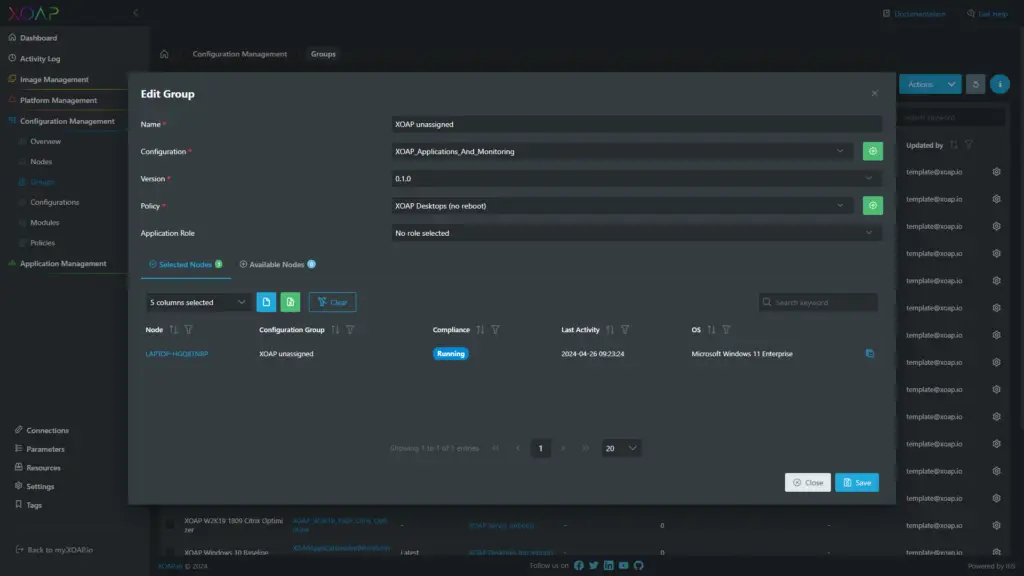
Task: Click the home breadcrumb icon
Action: coord(164,54)
